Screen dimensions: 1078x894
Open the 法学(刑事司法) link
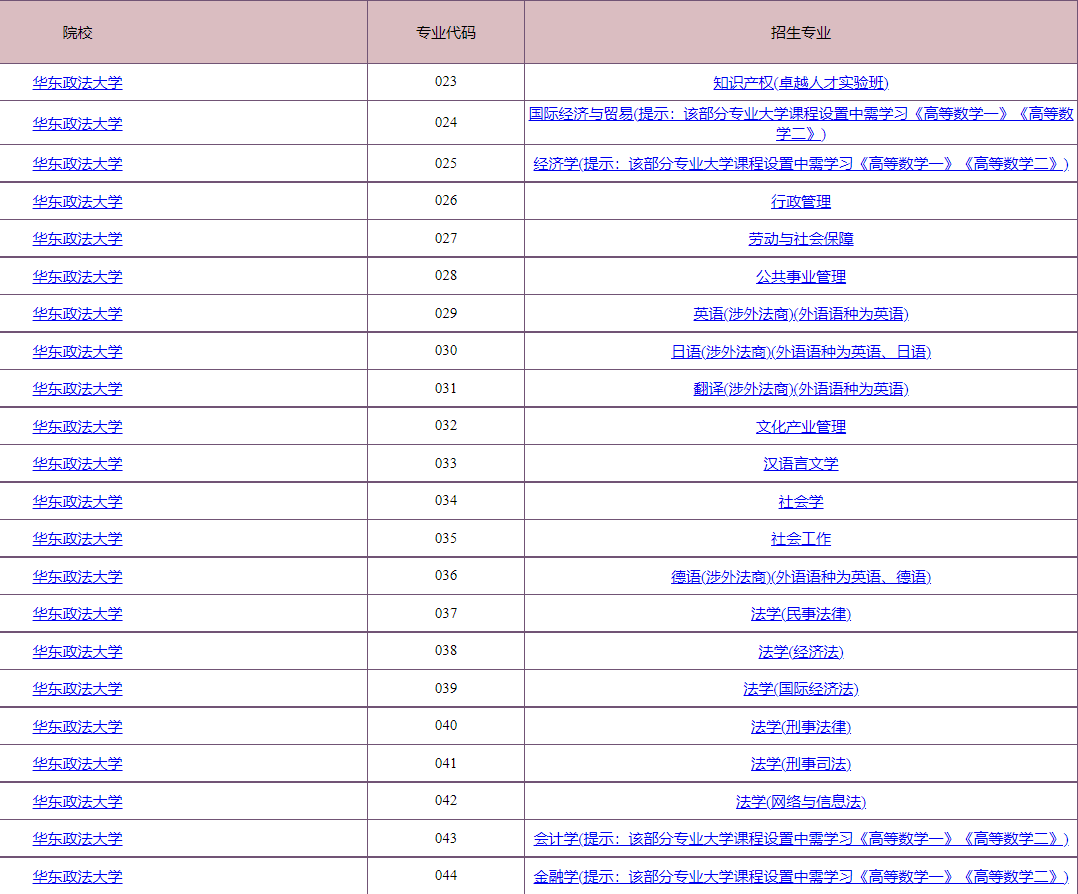click(x=800, y=763)
